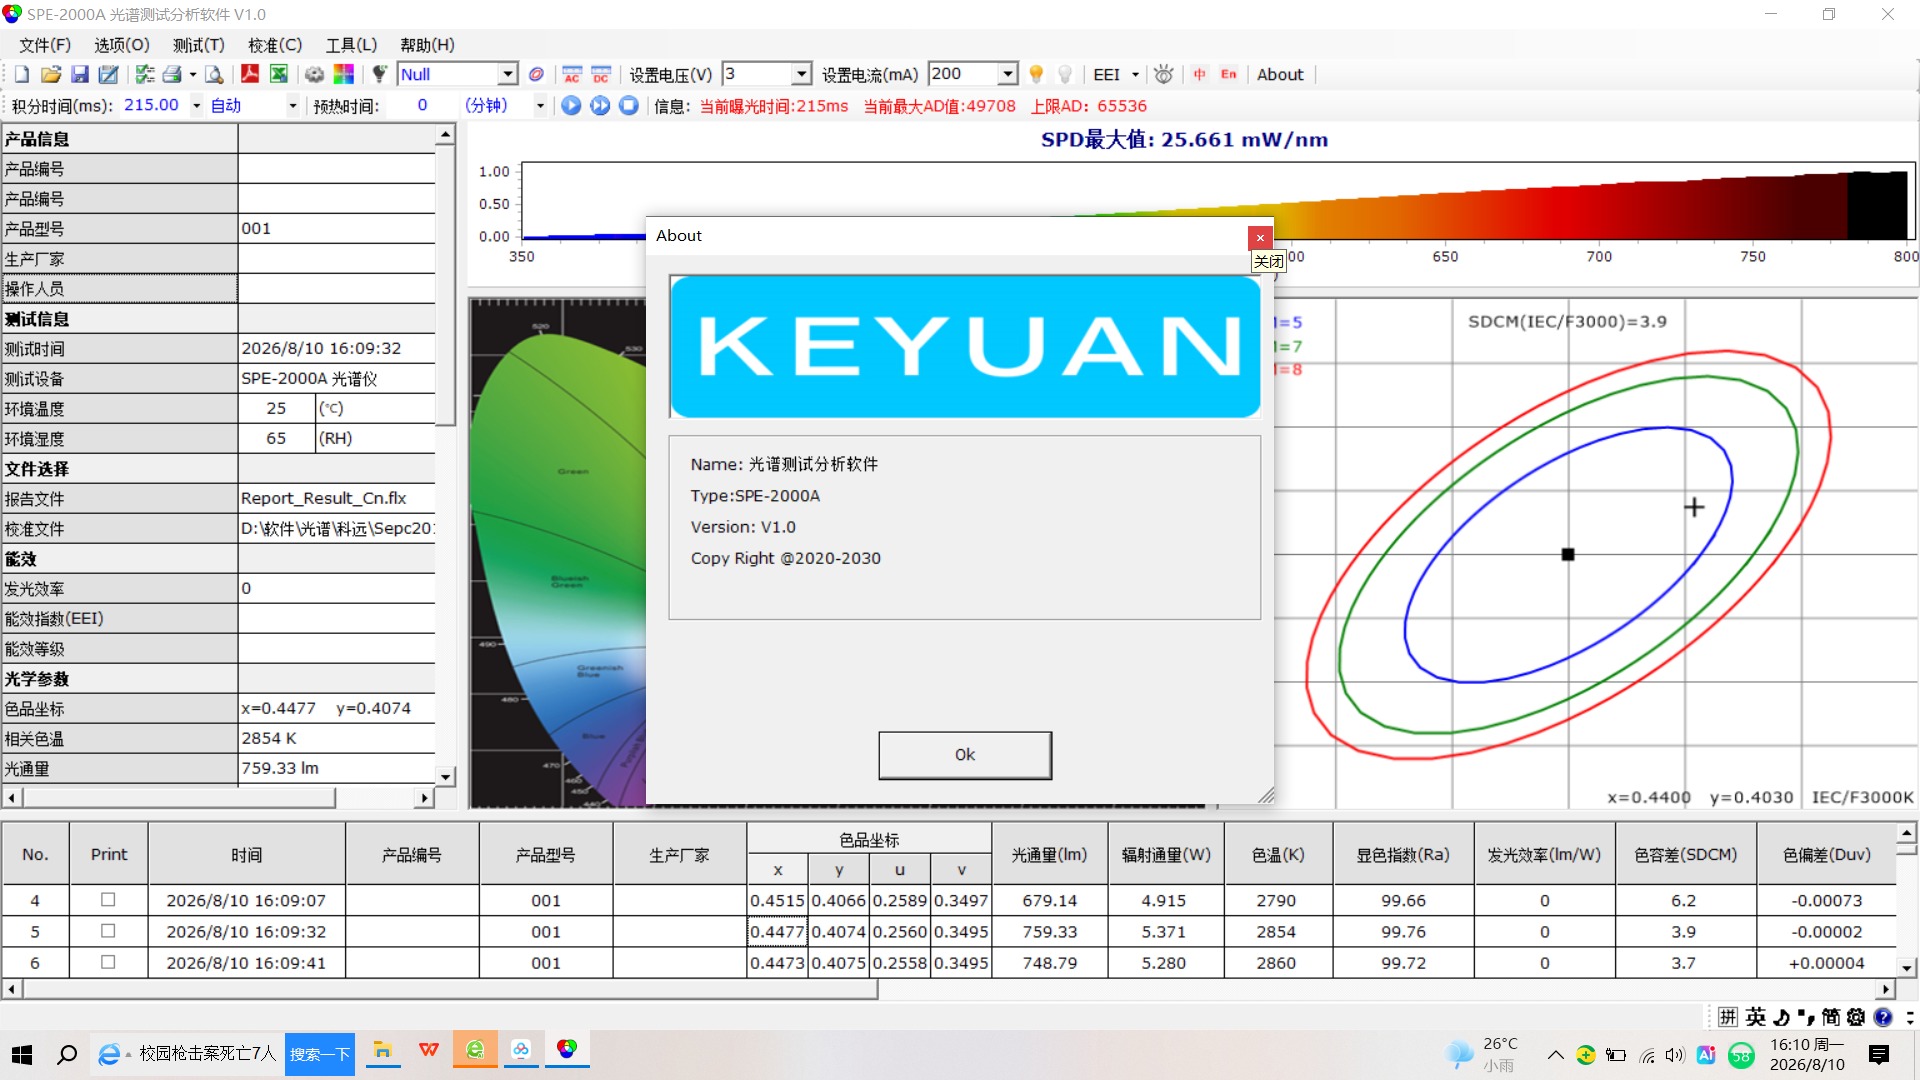Export to PDF with the red icon
1920x1080 pixels.
point(250,75)
